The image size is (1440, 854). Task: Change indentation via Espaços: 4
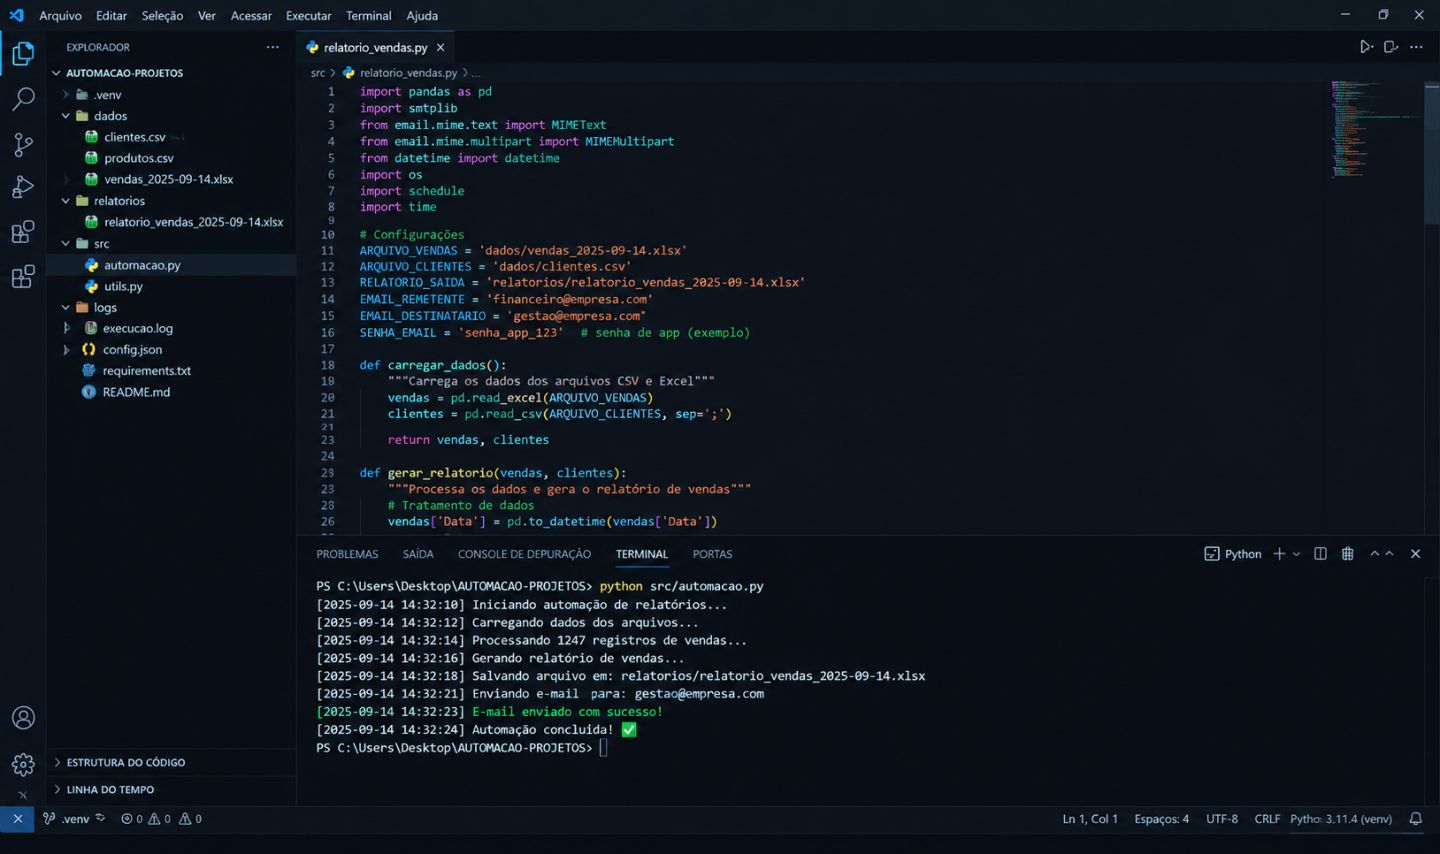pyautogui.click(x=1161, y=819)
